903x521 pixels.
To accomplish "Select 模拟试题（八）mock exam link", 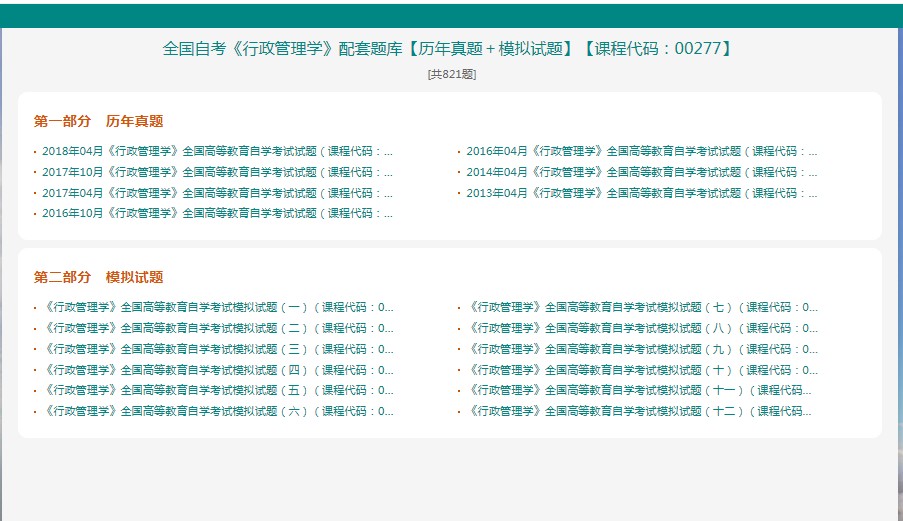I will click(x=643, y=328).
